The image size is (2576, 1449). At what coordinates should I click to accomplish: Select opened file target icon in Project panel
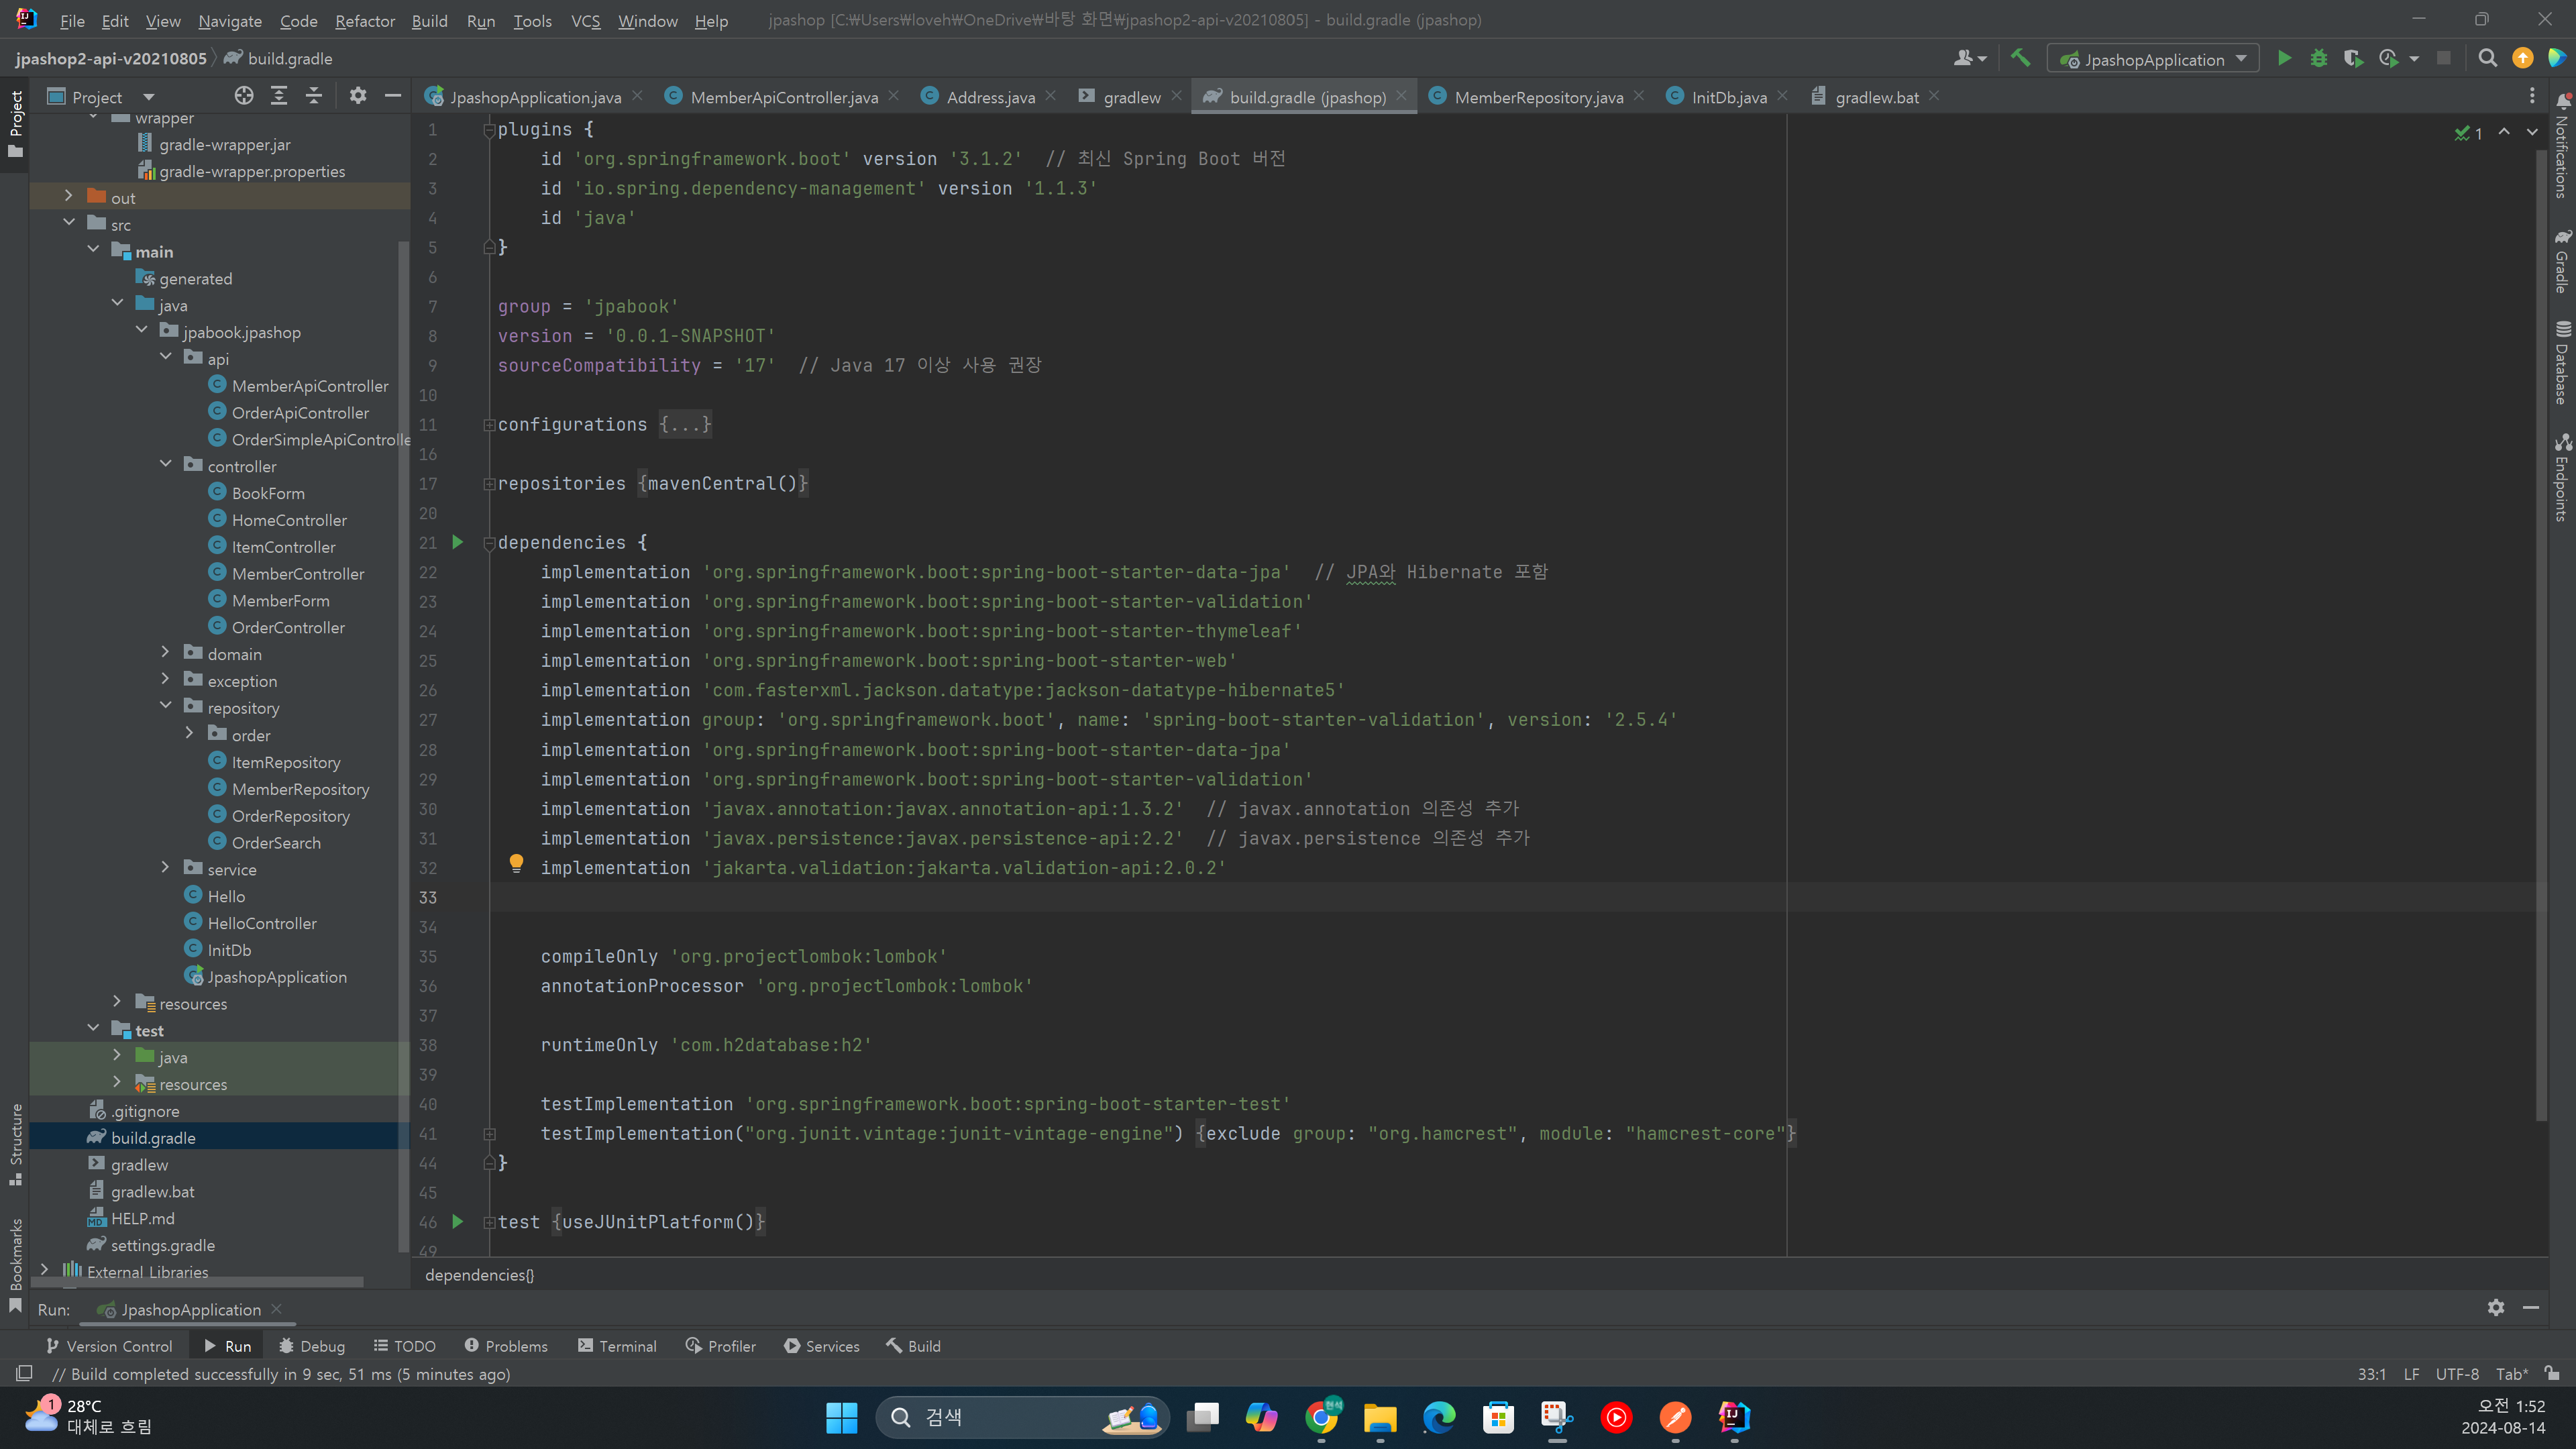coord(244,96)
